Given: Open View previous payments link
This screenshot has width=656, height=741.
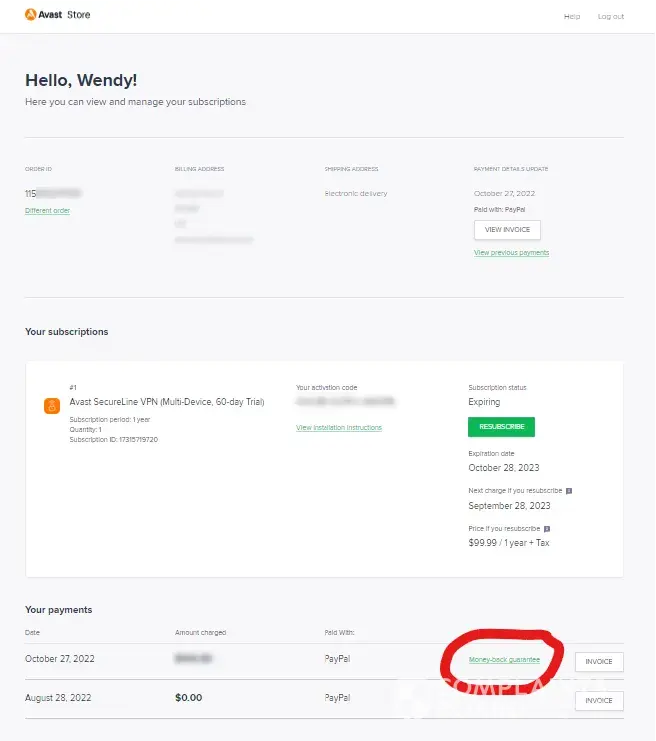Looking at the screenshot, I should click(x=511, y=253).
